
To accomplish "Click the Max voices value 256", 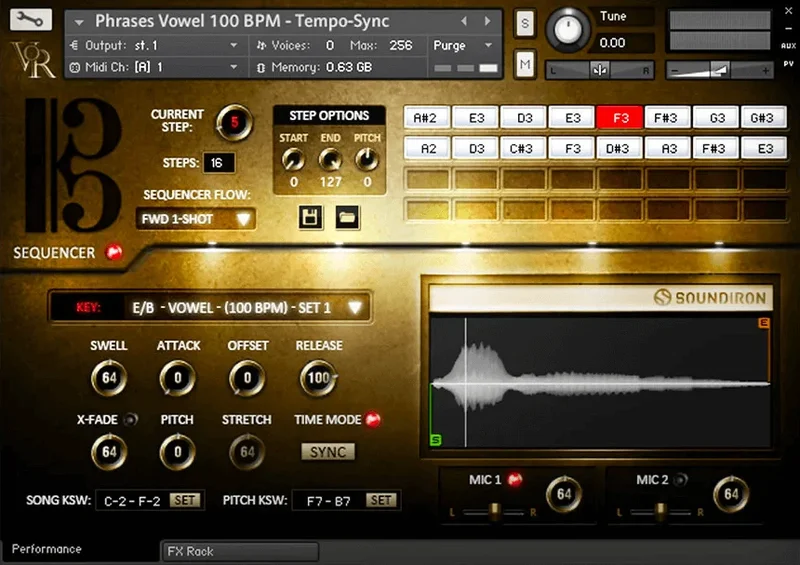I will coord(401,45).
